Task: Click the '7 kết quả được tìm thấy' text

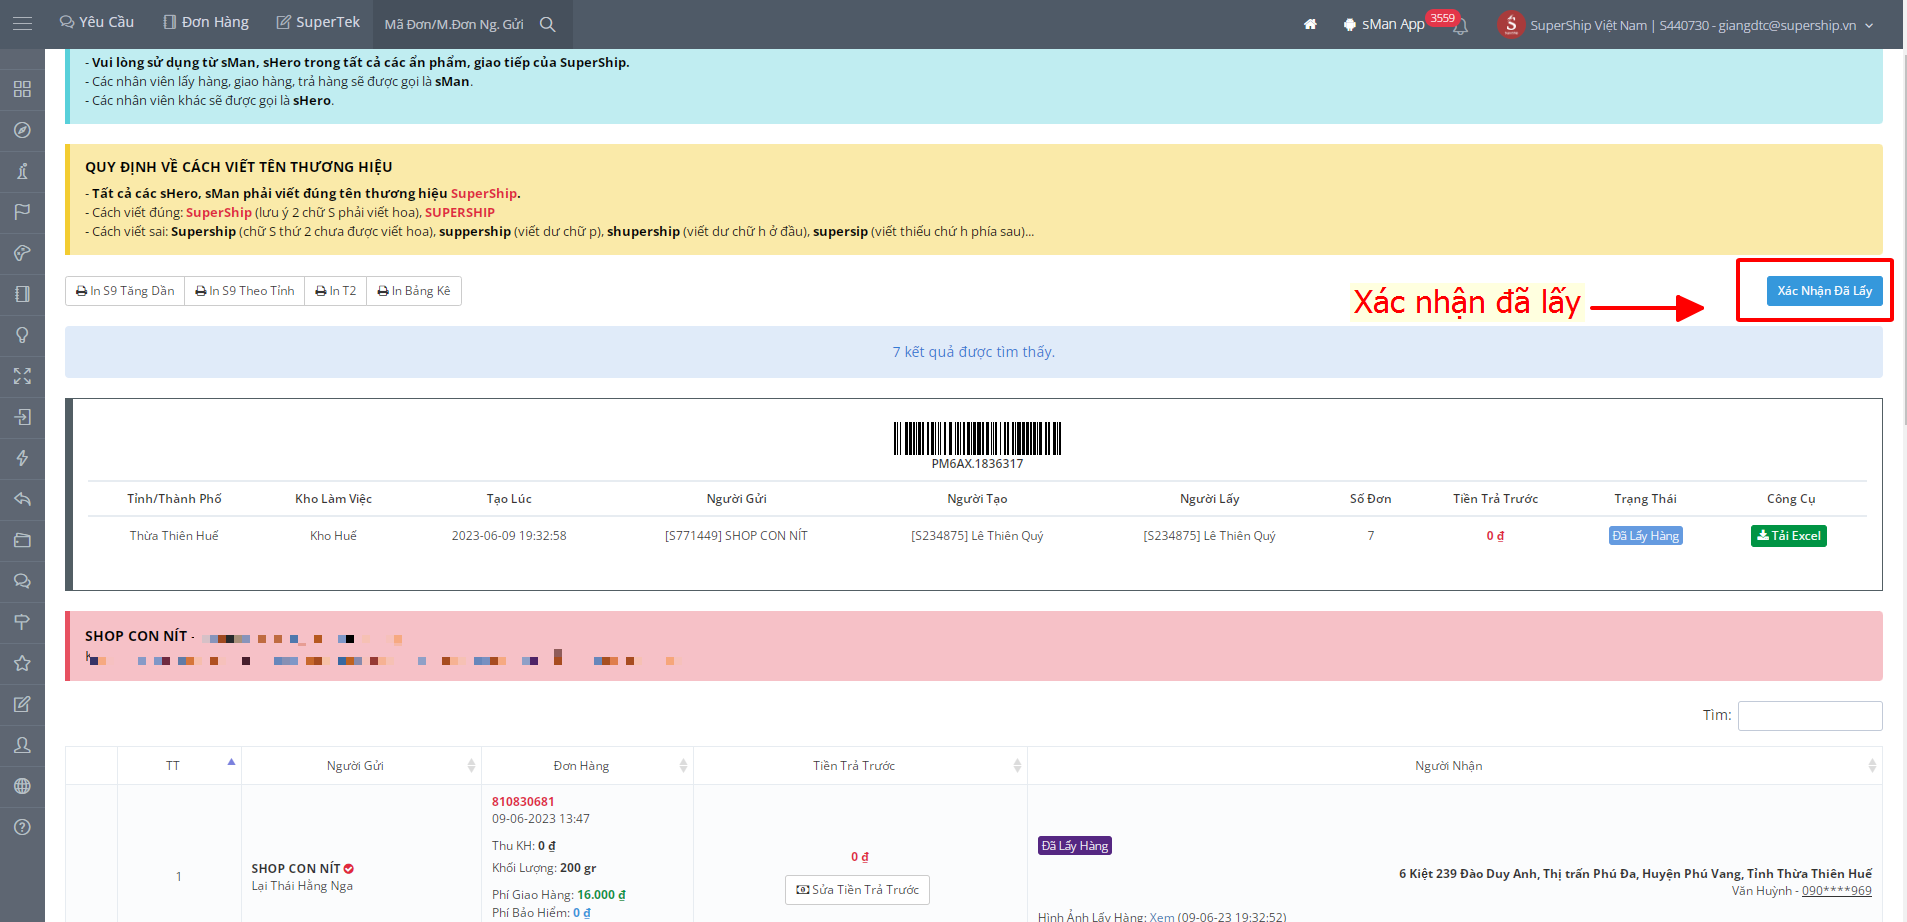Action: [x=974, y=352]
